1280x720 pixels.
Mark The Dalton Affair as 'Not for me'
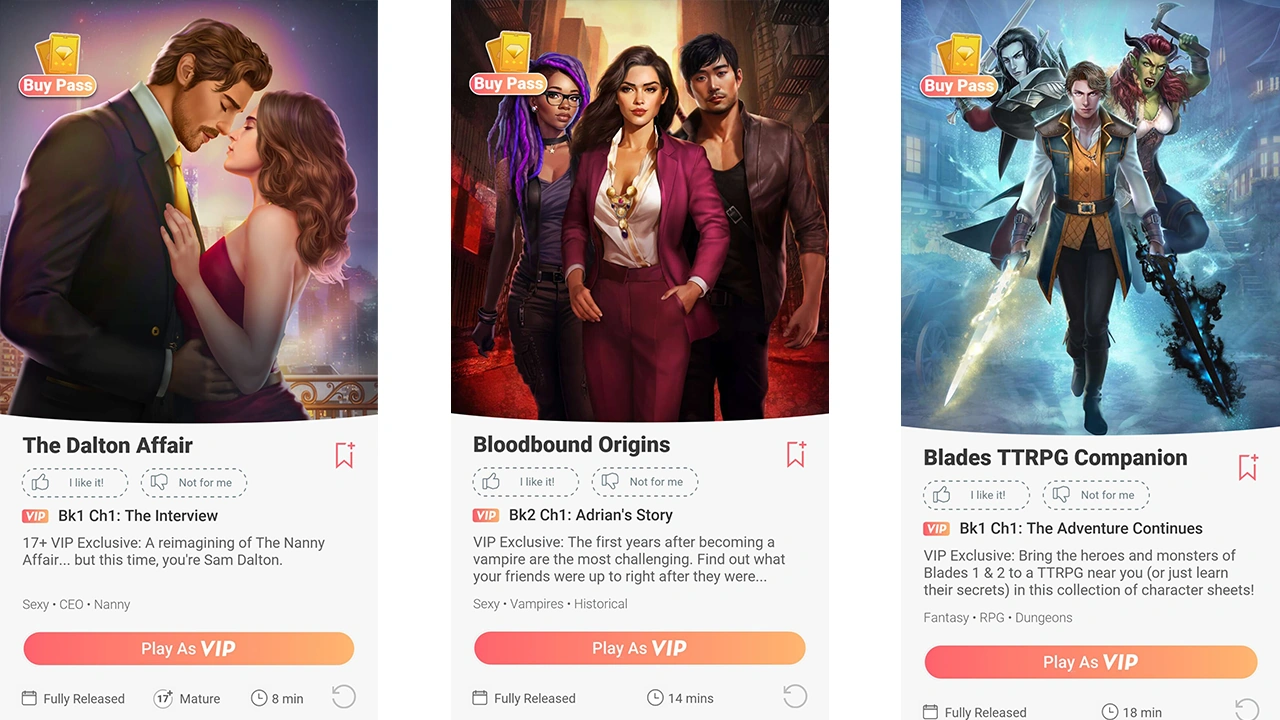(x=194, y=483)
